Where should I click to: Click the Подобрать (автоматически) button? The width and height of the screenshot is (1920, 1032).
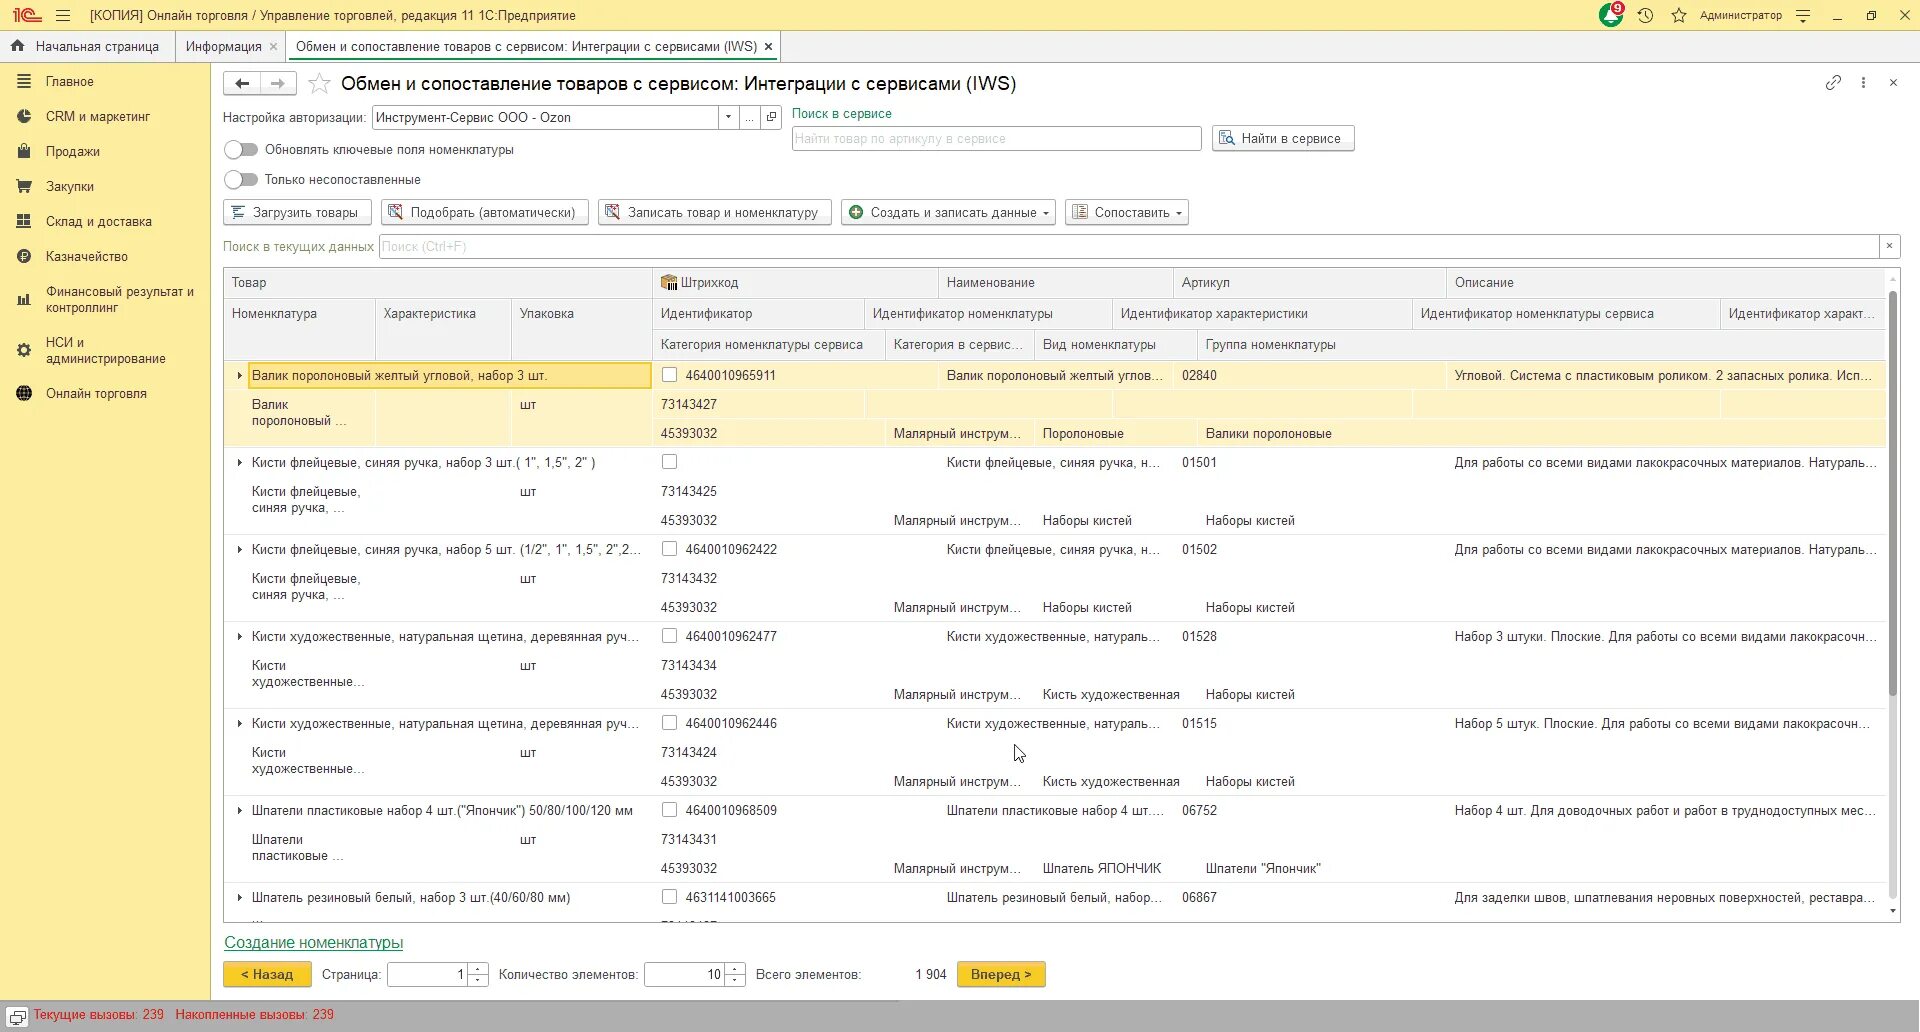pyautogui.click(x=484, y=212)
